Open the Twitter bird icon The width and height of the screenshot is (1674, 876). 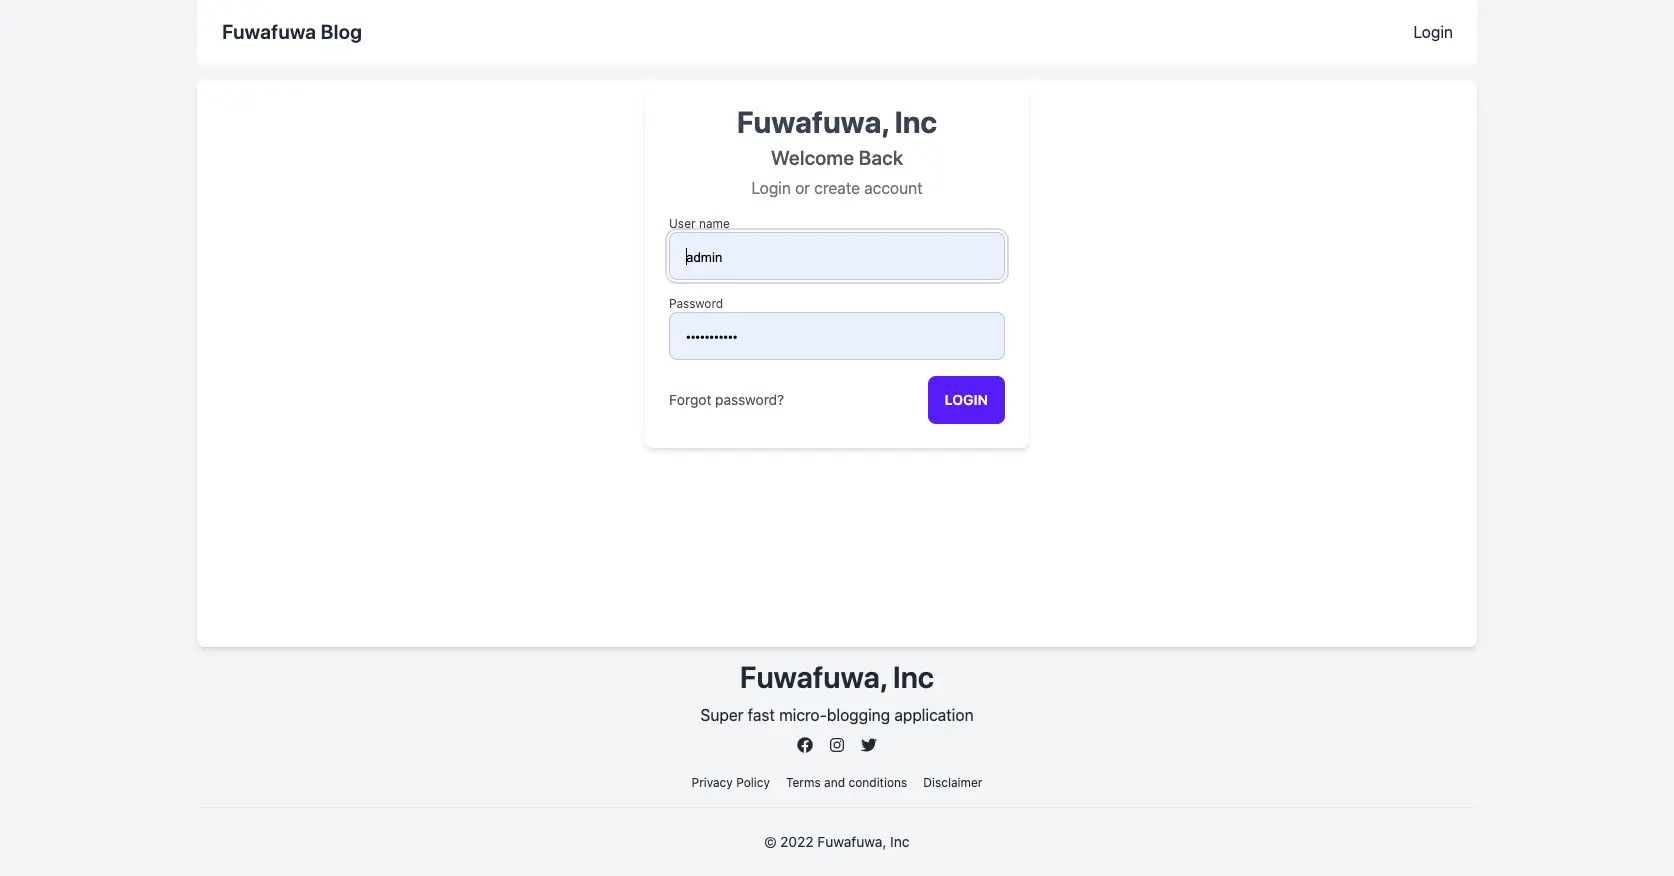point(869,745)
